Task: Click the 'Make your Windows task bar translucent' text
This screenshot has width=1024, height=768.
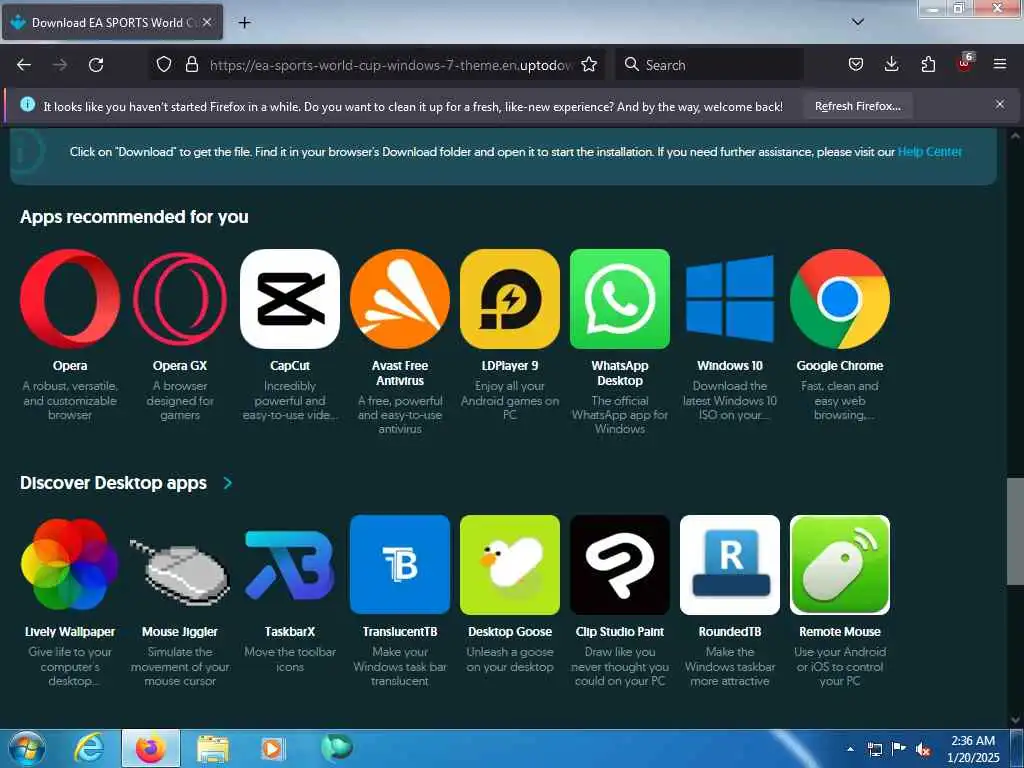Action: tap(400, 666)
